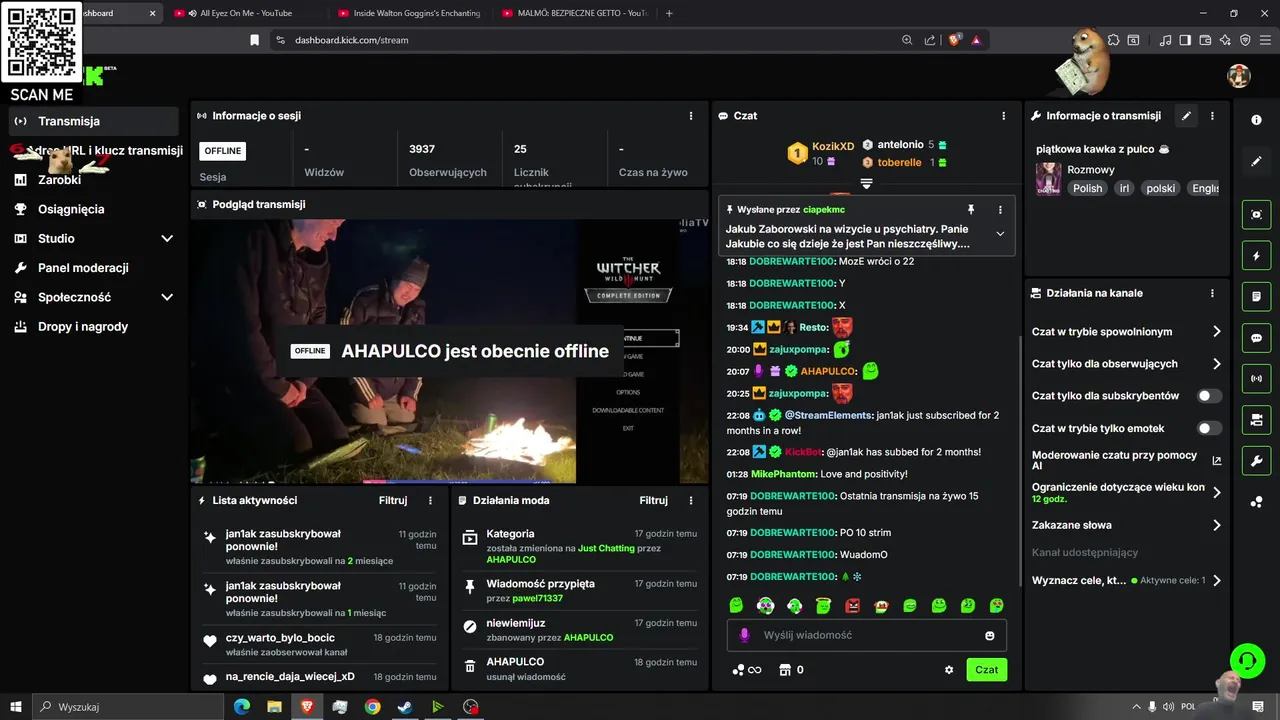This screenshot has width=1280, height=720.
Task: Switch to MALMÖ: BEZPIECZNE GETTO tab
Action: click(x=575, y=13)
